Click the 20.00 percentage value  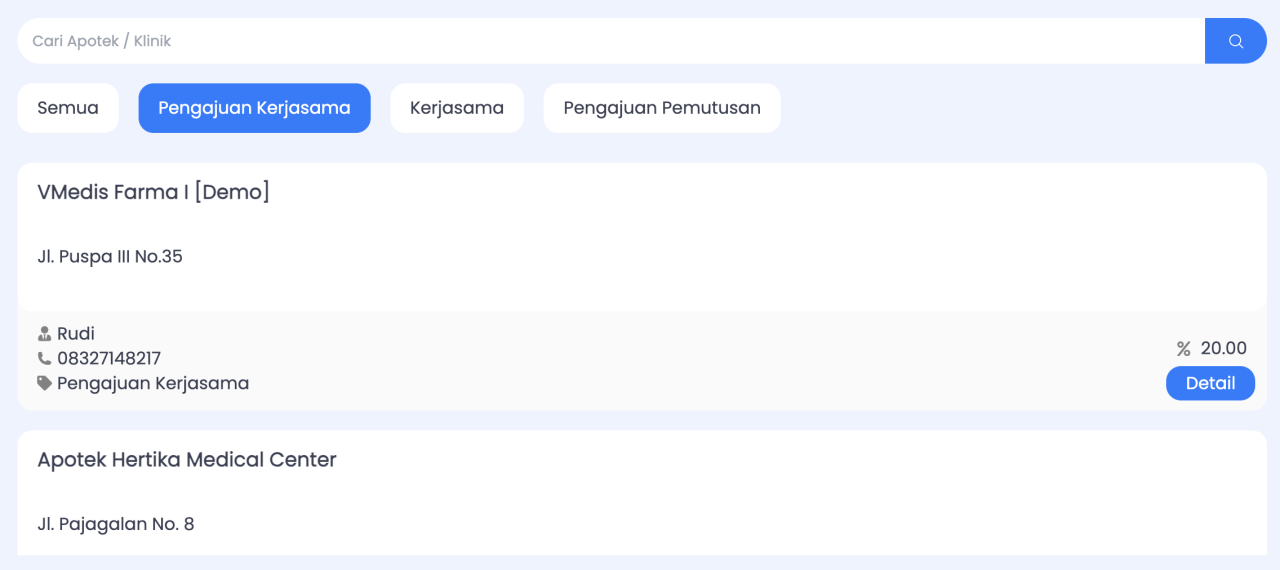tap(1223, 349)
